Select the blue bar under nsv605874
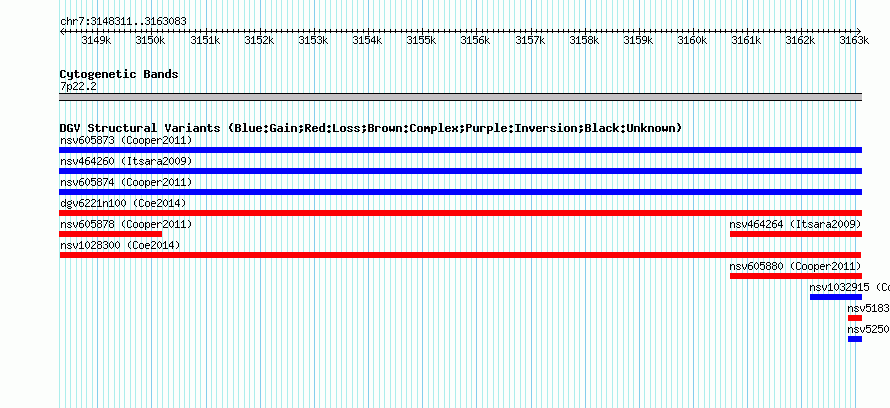The height and width of the screenshot is (408, 890). [x=460, y=192]
